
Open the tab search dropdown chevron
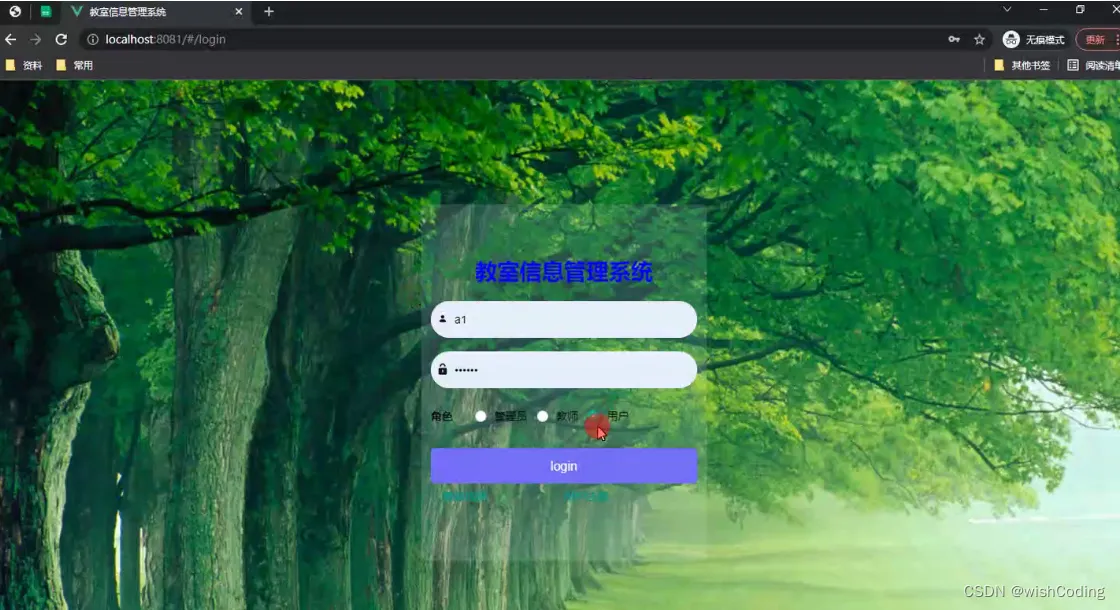(x=1007, y=9)
